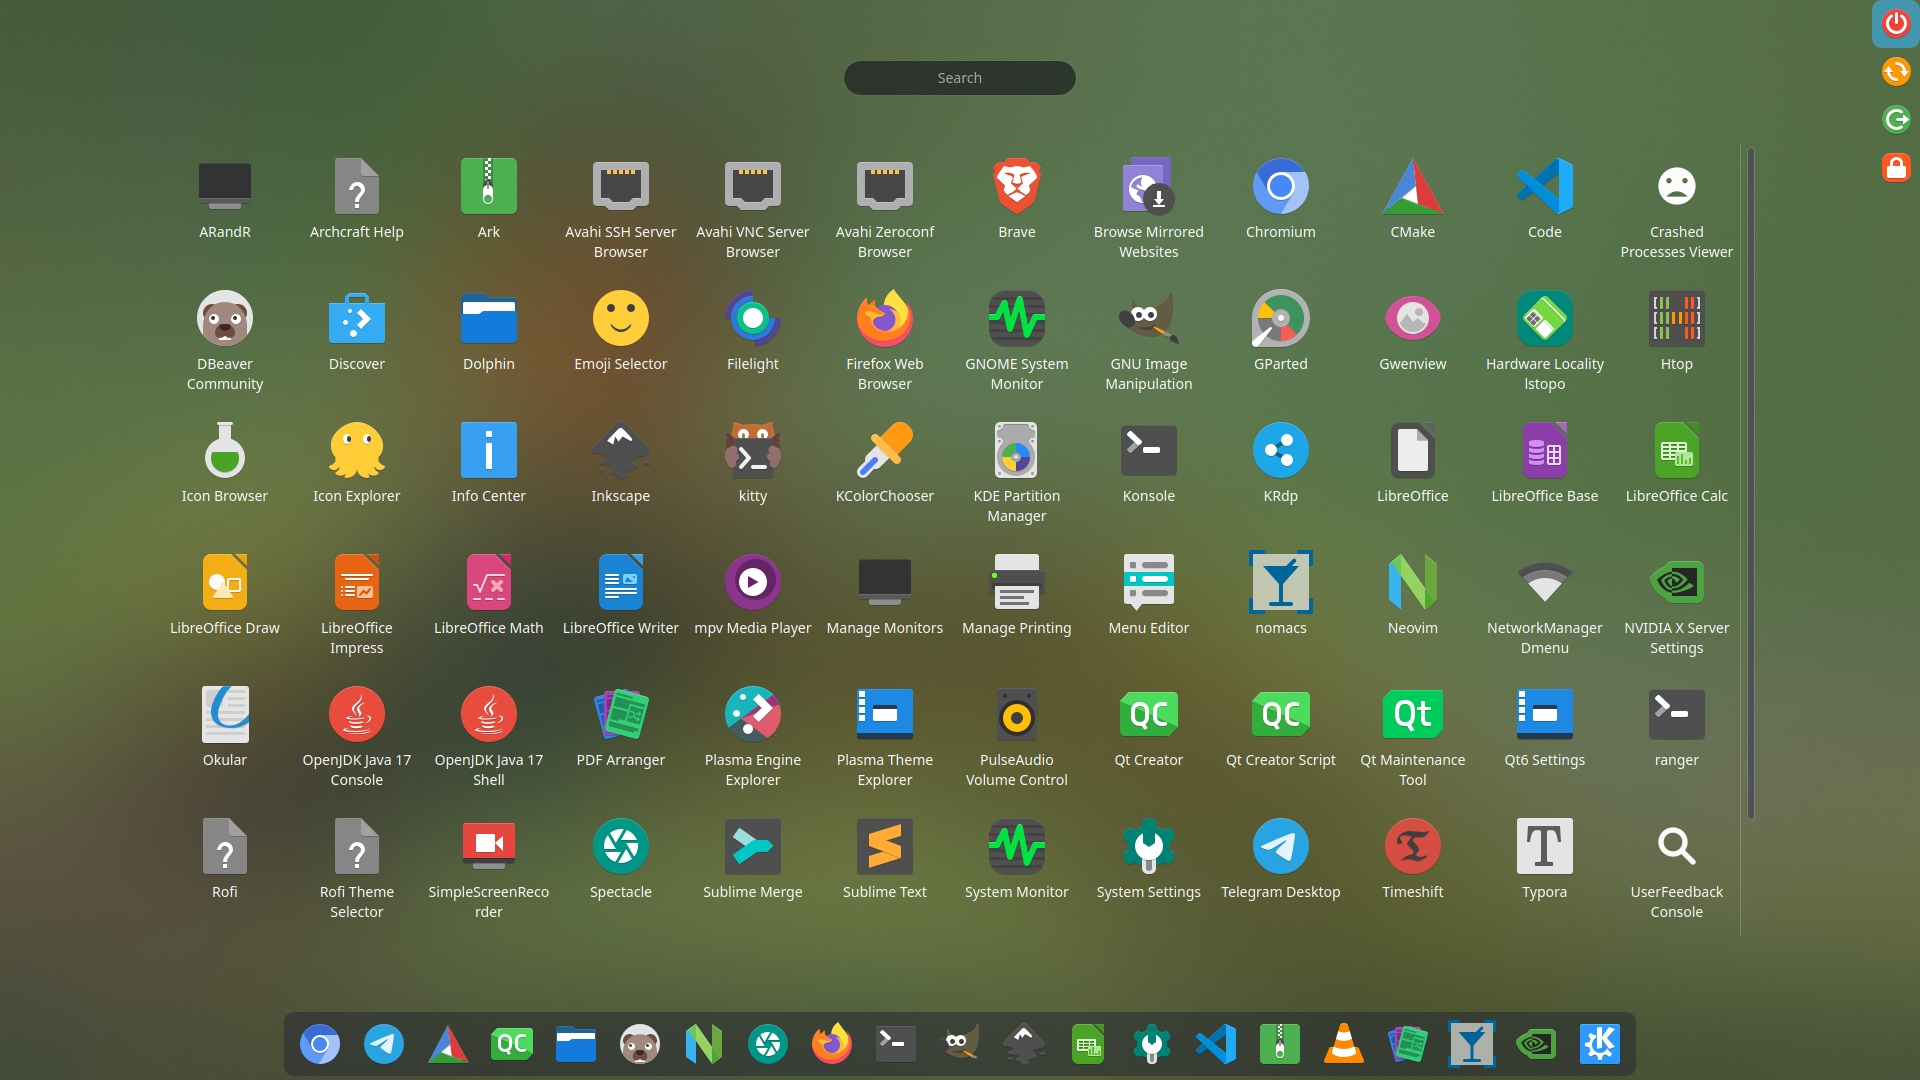Click the Telegram icon in dock
The image size is (1920, 1080).
point(384,1045)
